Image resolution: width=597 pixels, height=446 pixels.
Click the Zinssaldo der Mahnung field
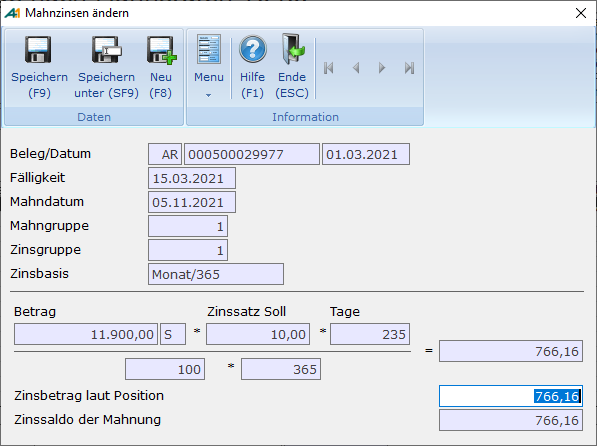(511, 420)
